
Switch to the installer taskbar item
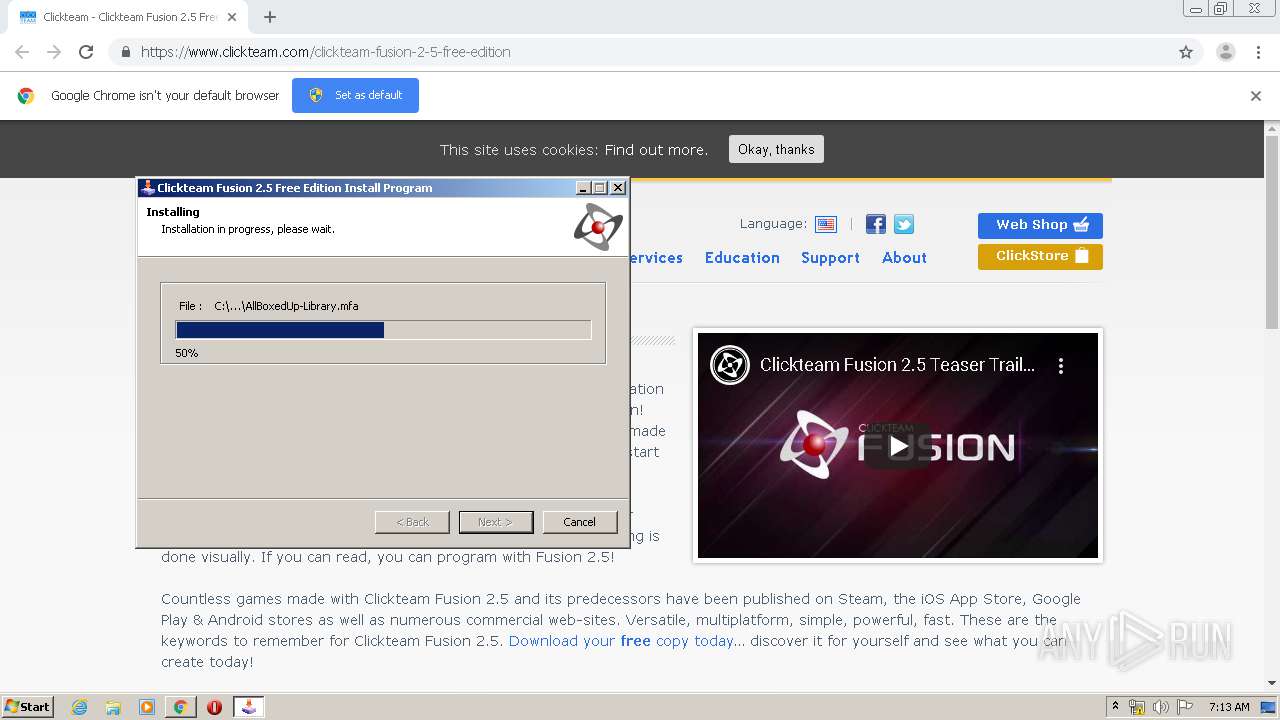pos(248,707)
